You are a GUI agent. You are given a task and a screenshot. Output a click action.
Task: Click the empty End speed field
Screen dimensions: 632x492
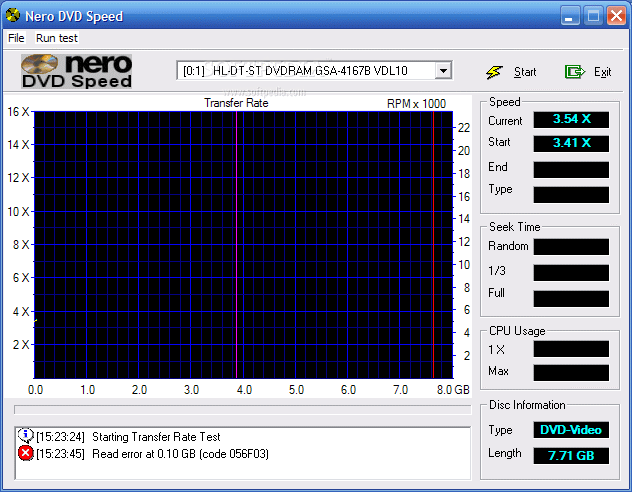coord(571,170)
